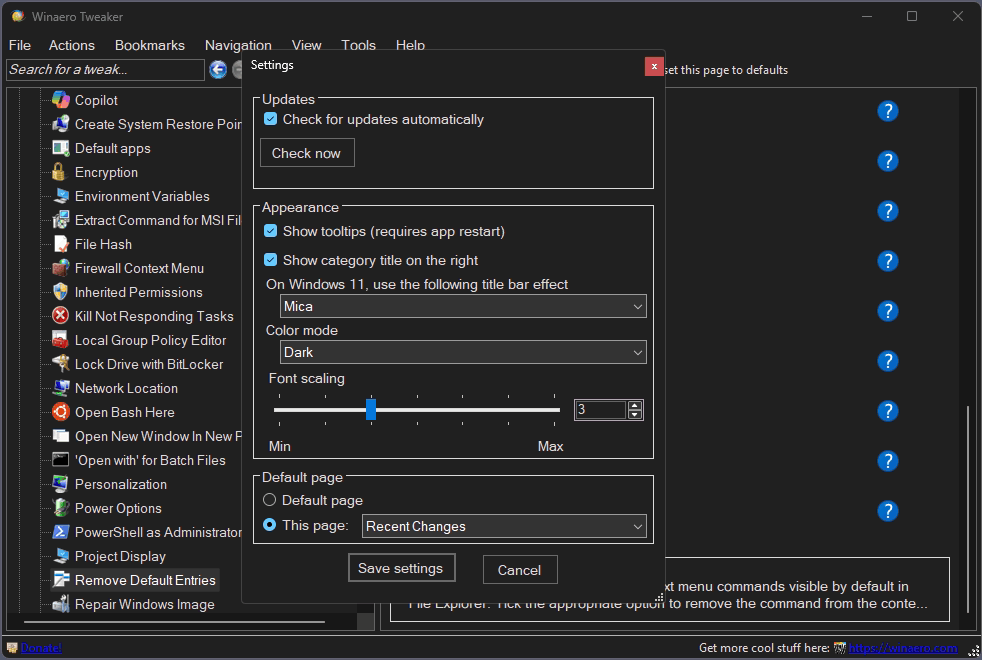Select the File Hash sidebar icon
The width and height of the screenshot is (982, 660).
click(60, 244)
